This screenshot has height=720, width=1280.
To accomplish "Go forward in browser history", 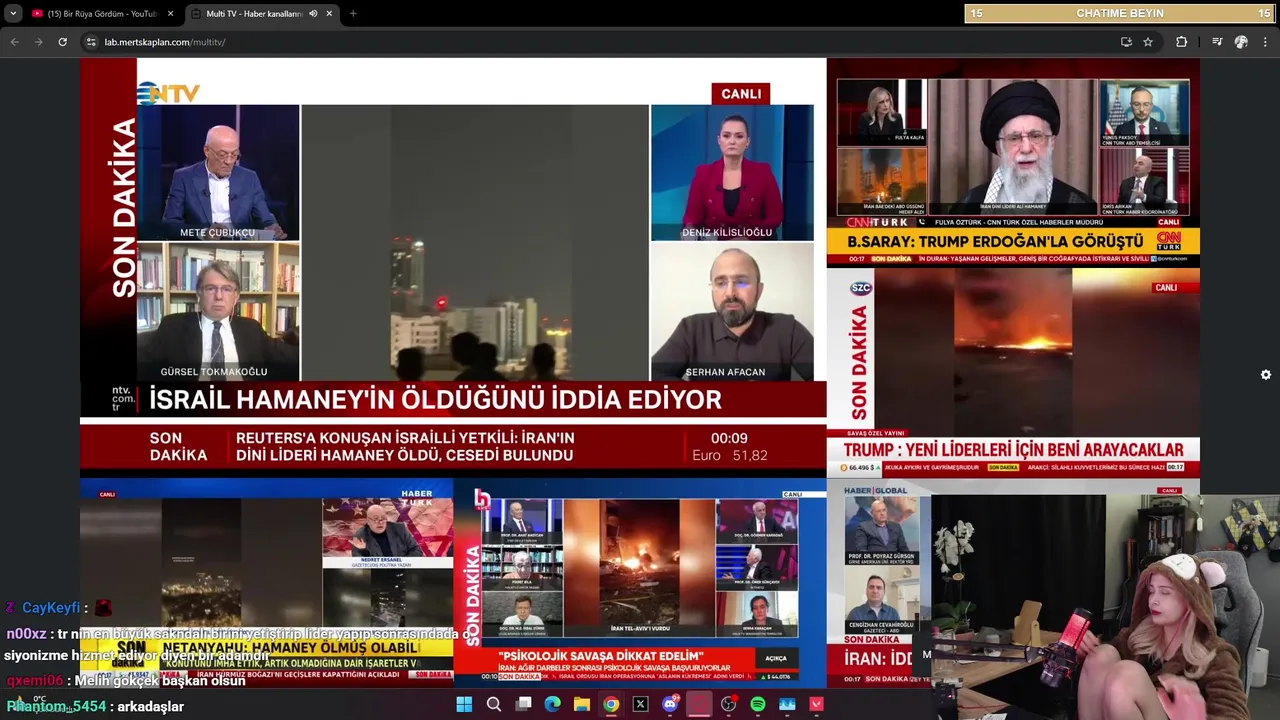I will tap(38, 42).
